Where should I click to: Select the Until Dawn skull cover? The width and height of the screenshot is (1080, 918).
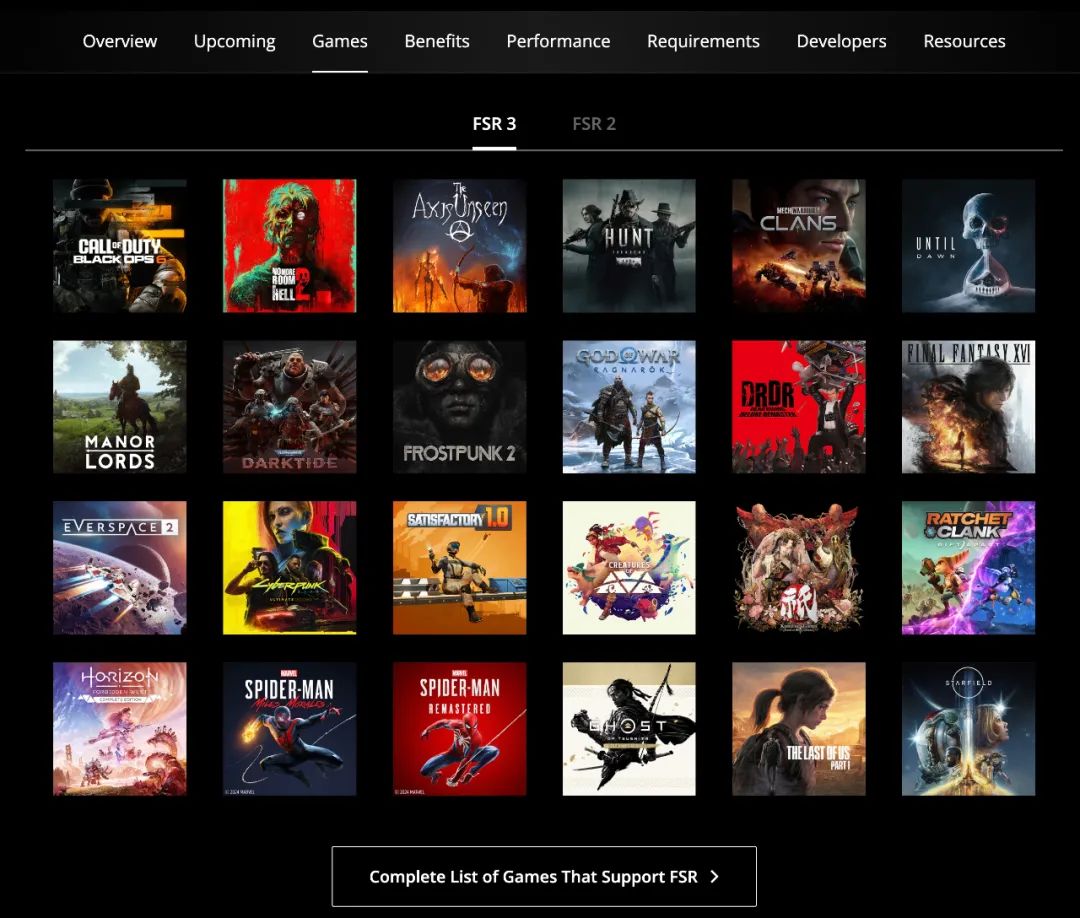(968, 246)
